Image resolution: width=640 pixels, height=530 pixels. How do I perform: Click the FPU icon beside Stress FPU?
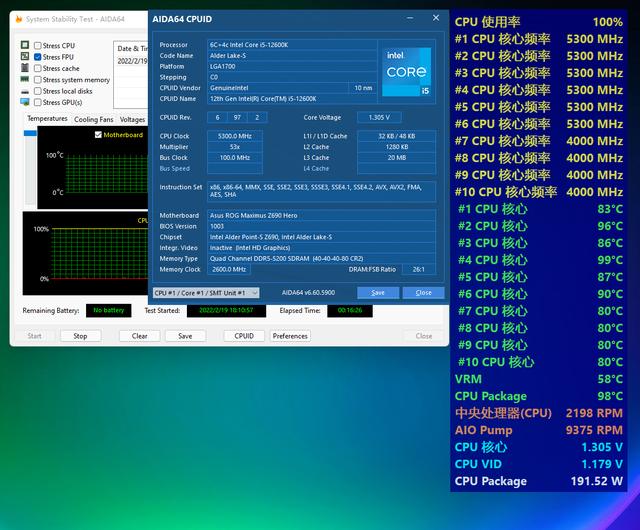tap(25, 56)
